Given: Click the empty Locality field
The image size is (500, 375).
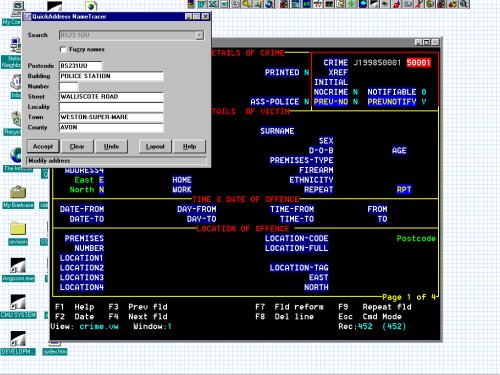Looking at the screenshot, I should pos(111,107).
